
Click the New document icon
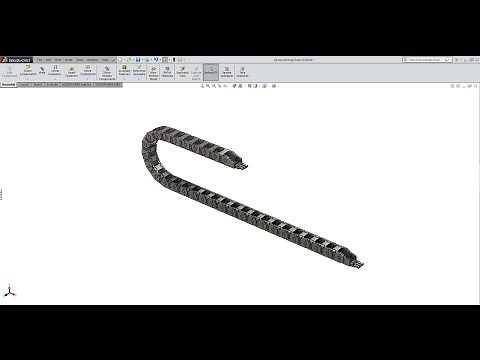click(x=120, y=60)
